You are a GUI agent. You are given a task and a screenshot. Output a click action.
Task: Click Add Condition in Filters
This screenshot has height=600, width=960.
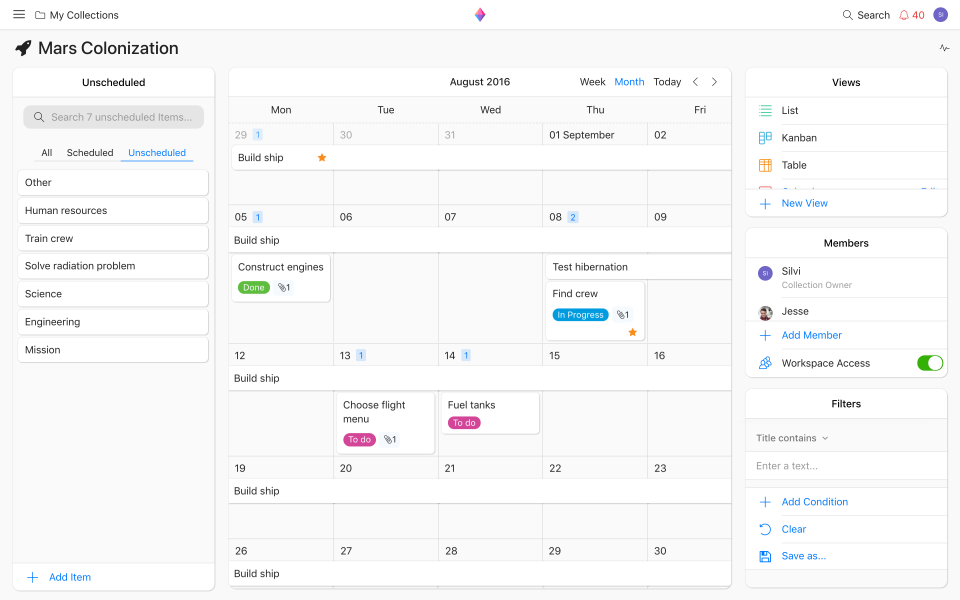coord(814,502)
